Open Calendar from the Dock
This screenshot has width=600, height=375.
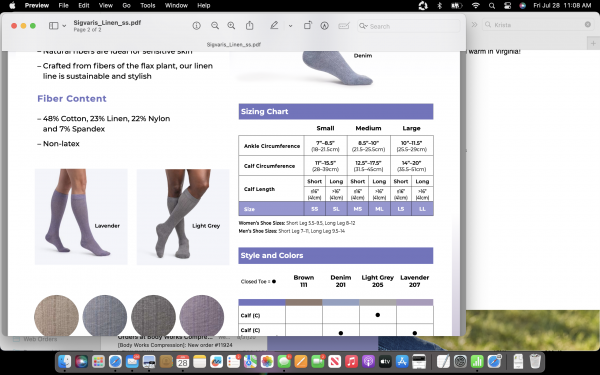(x=183, y=361)
